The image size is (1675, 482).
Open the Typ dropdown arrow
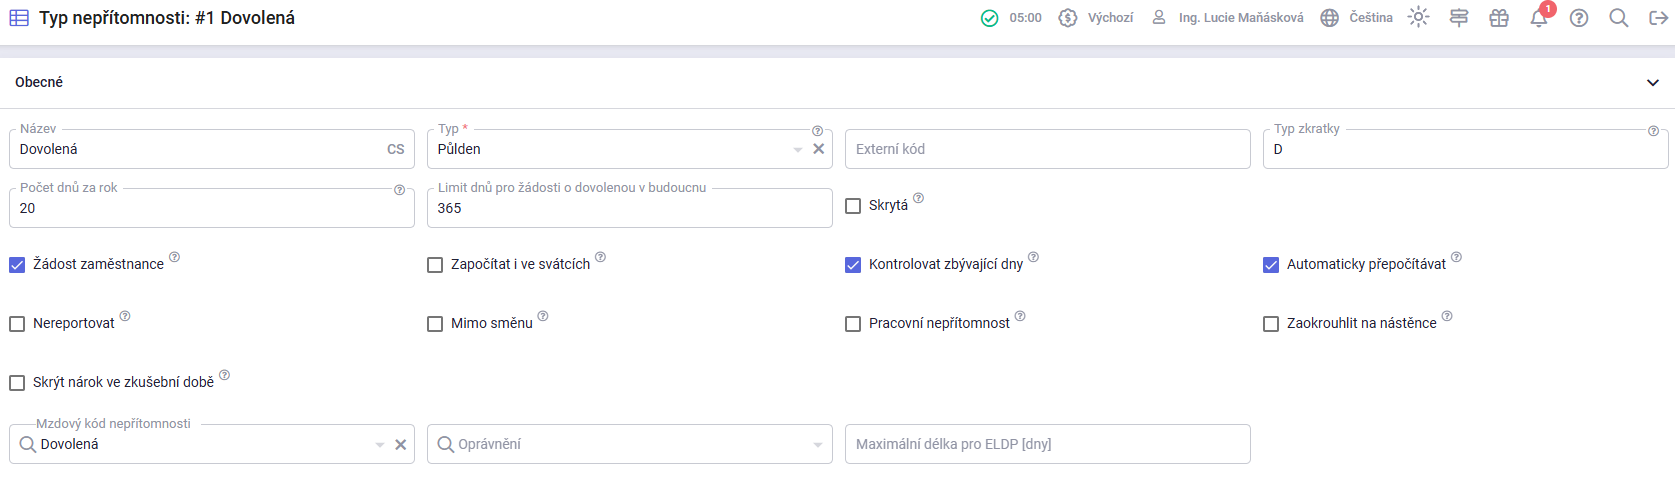pyautogui.click(x=798, y=150)
